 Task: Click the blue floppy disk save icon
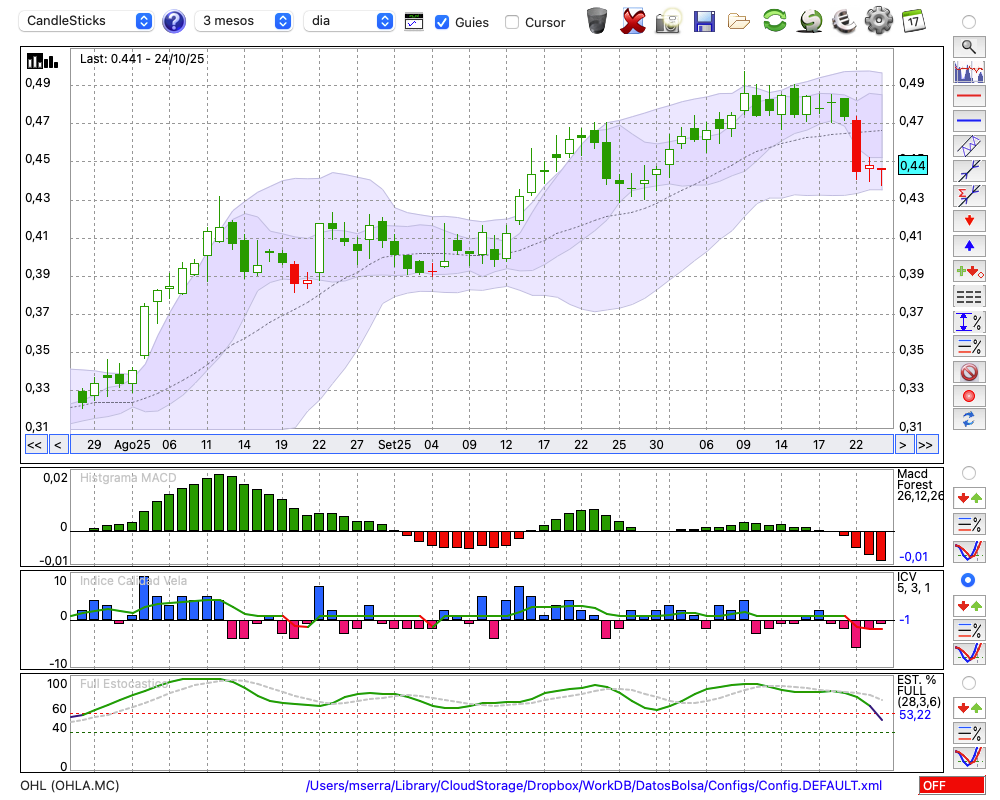click(x=704, y=22)
